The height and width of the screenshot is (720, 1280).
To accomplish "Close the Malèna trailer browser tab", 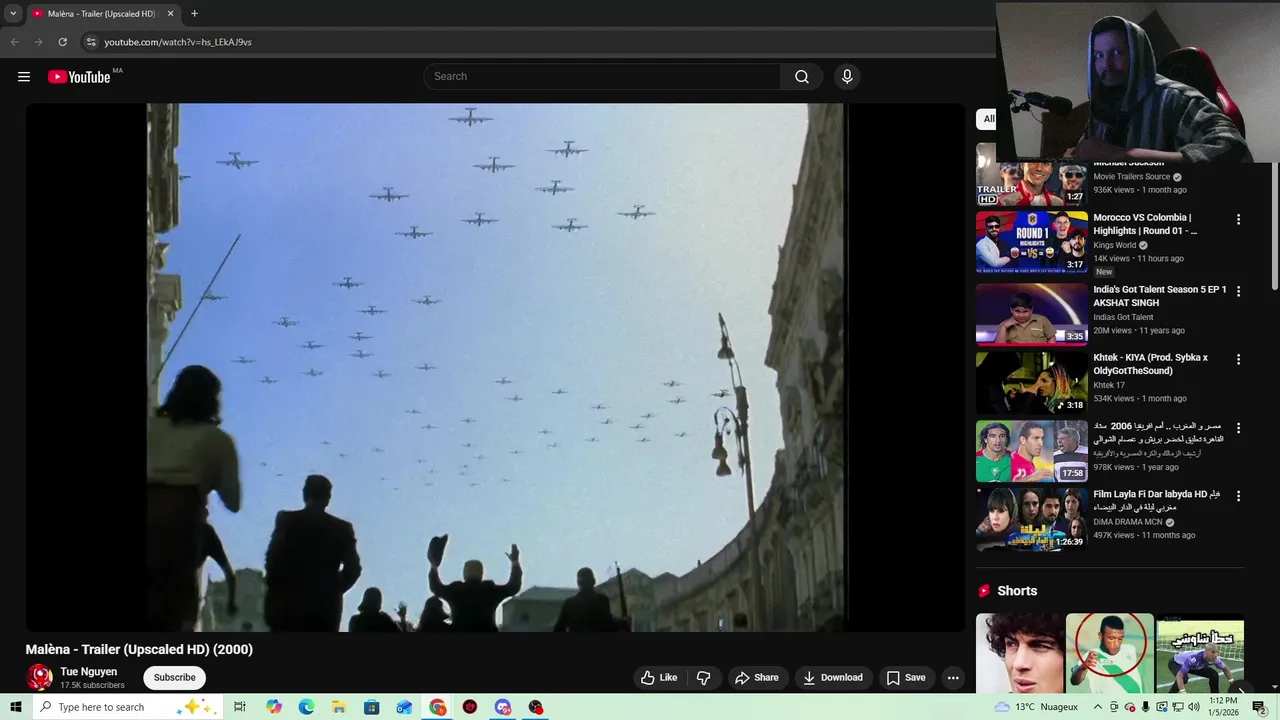I will point(170,14).
